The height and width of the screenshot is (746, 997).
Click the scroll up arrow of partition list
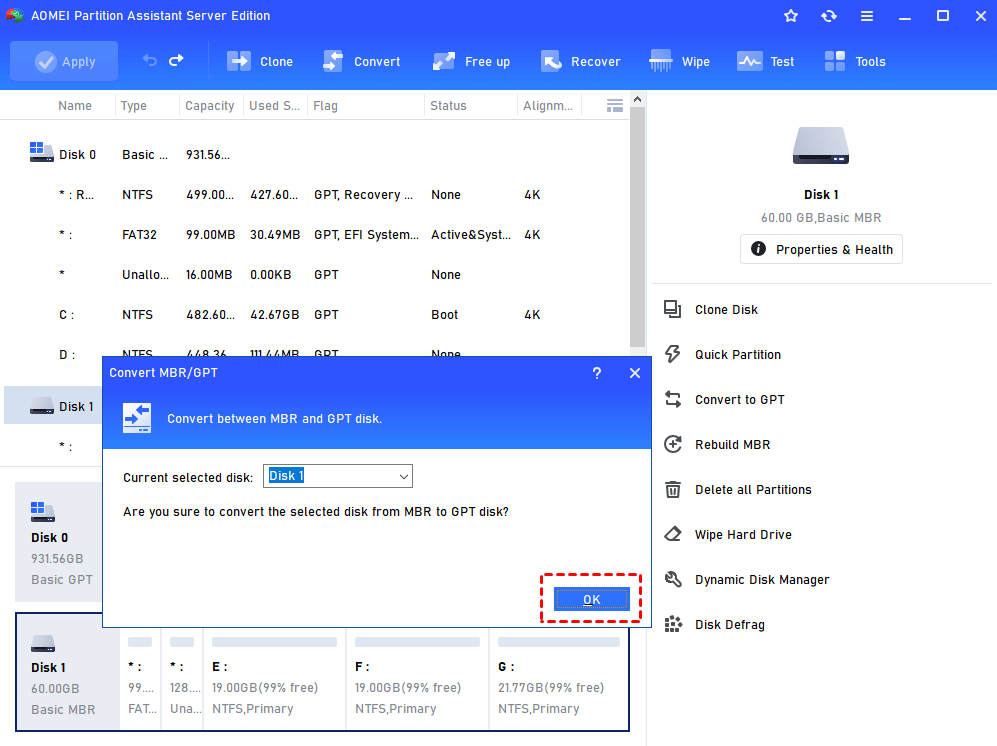click(x=637, y=99)
